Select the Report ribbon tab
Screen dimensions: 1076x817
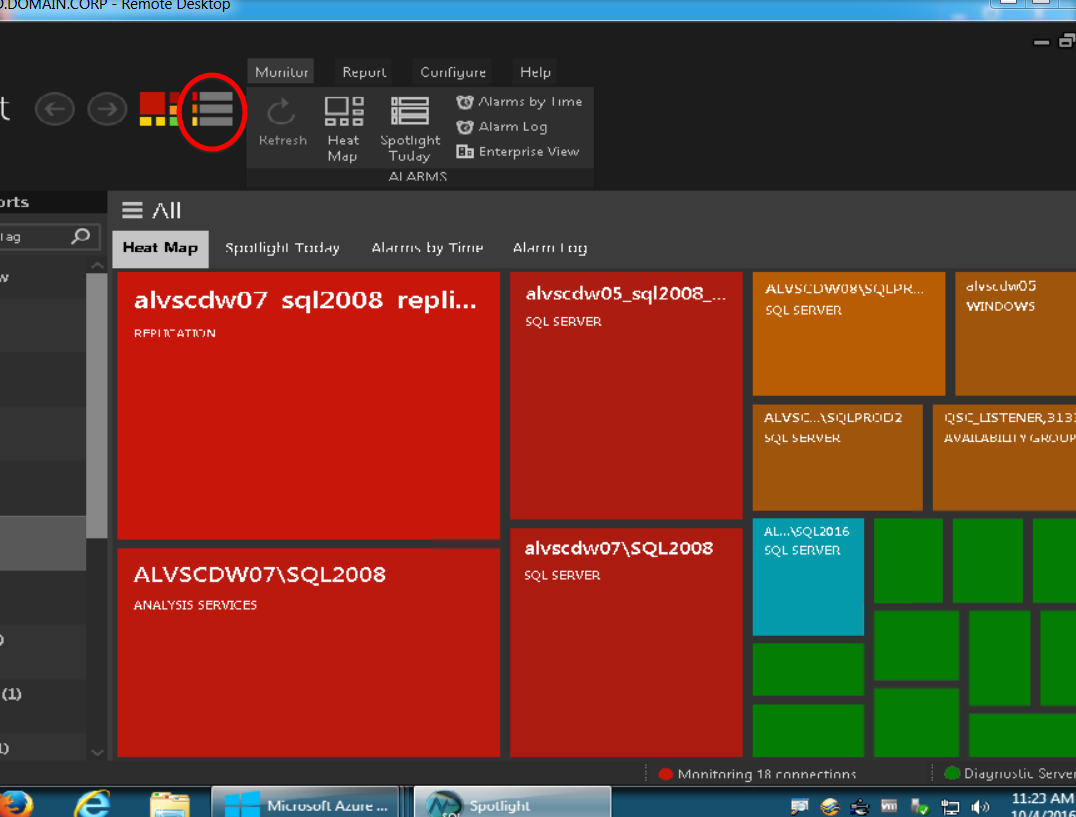point(364,72)
